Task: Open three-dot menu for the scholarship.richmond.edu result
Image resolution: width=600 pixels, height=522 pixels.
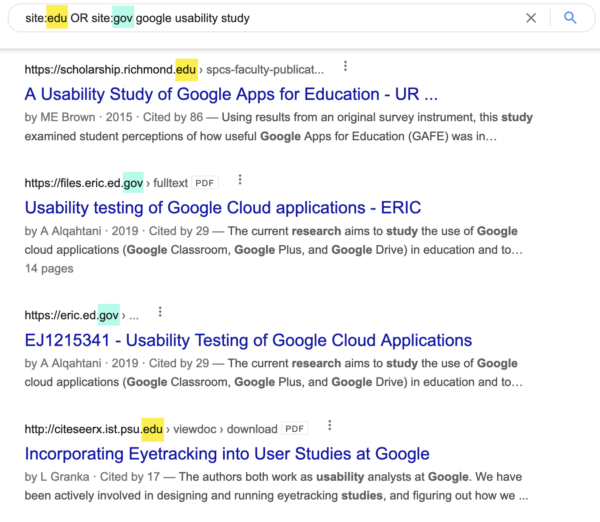Action: coord(345,66)
